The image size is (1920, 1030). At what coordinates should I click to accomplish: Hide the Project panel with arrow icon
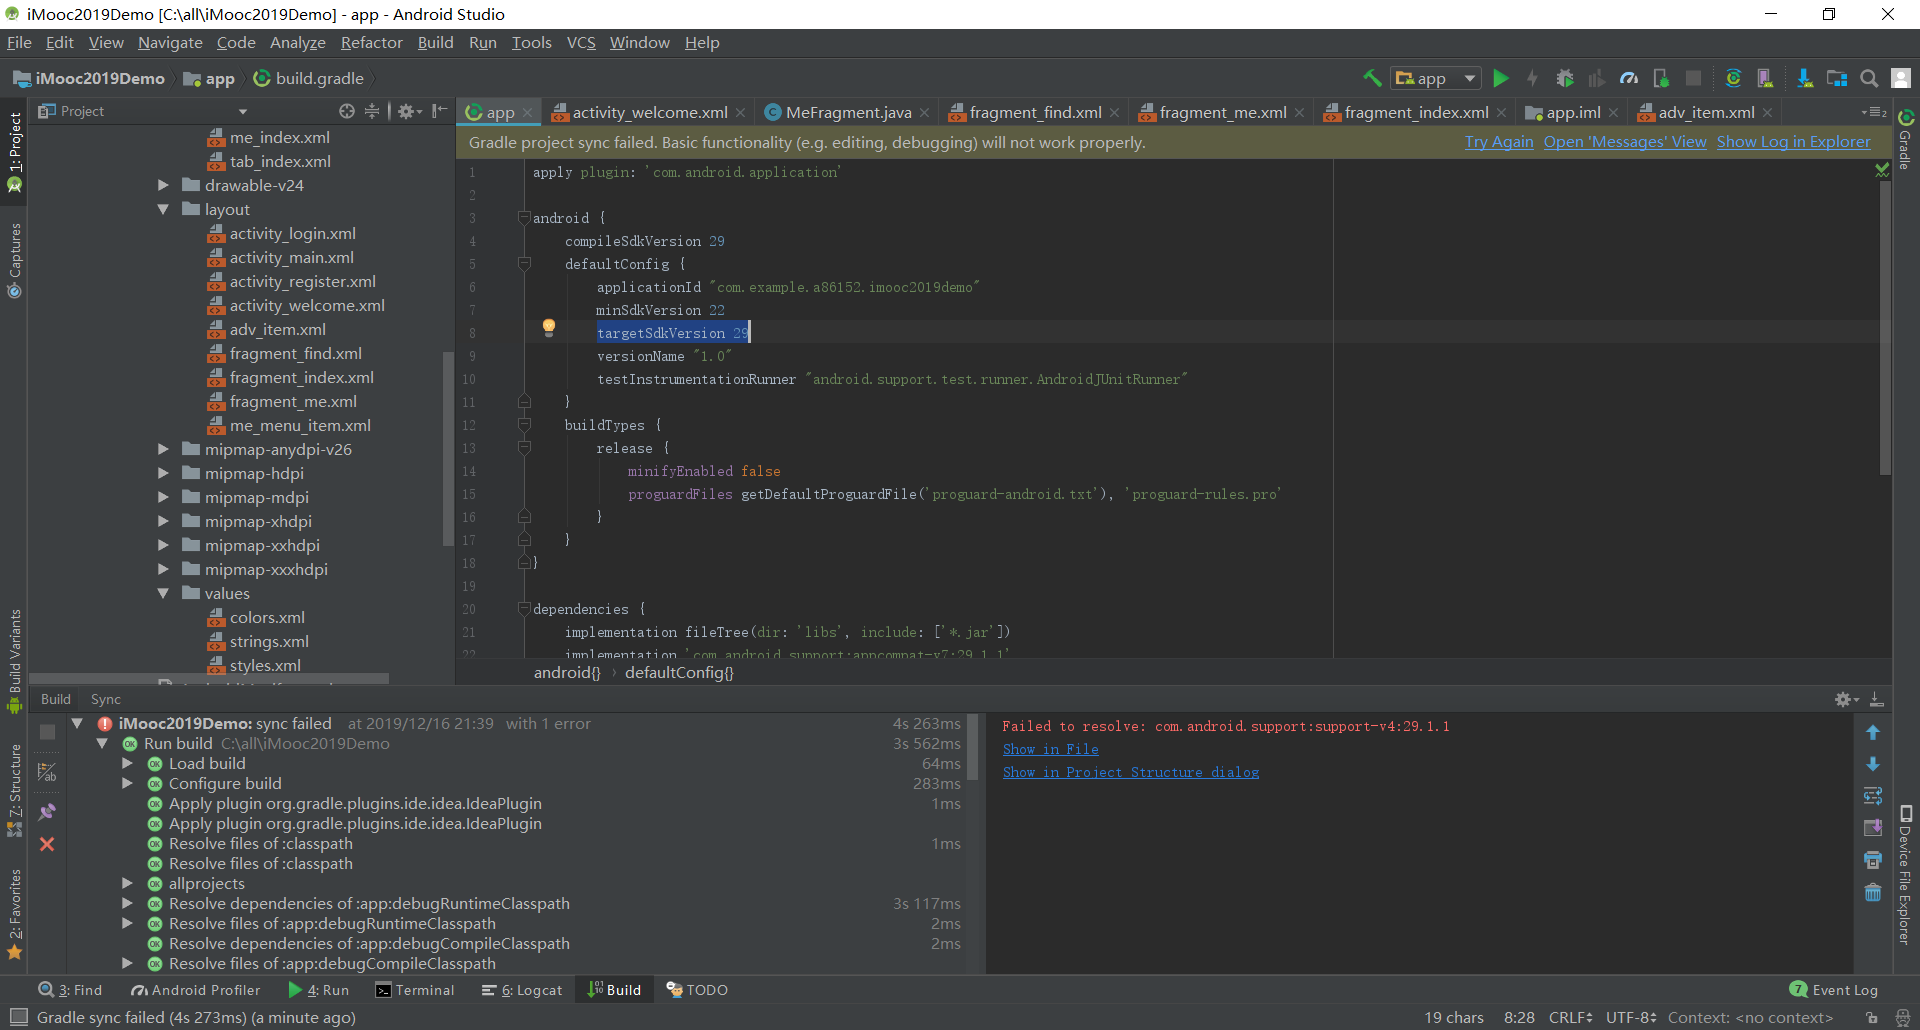point(439,111)
